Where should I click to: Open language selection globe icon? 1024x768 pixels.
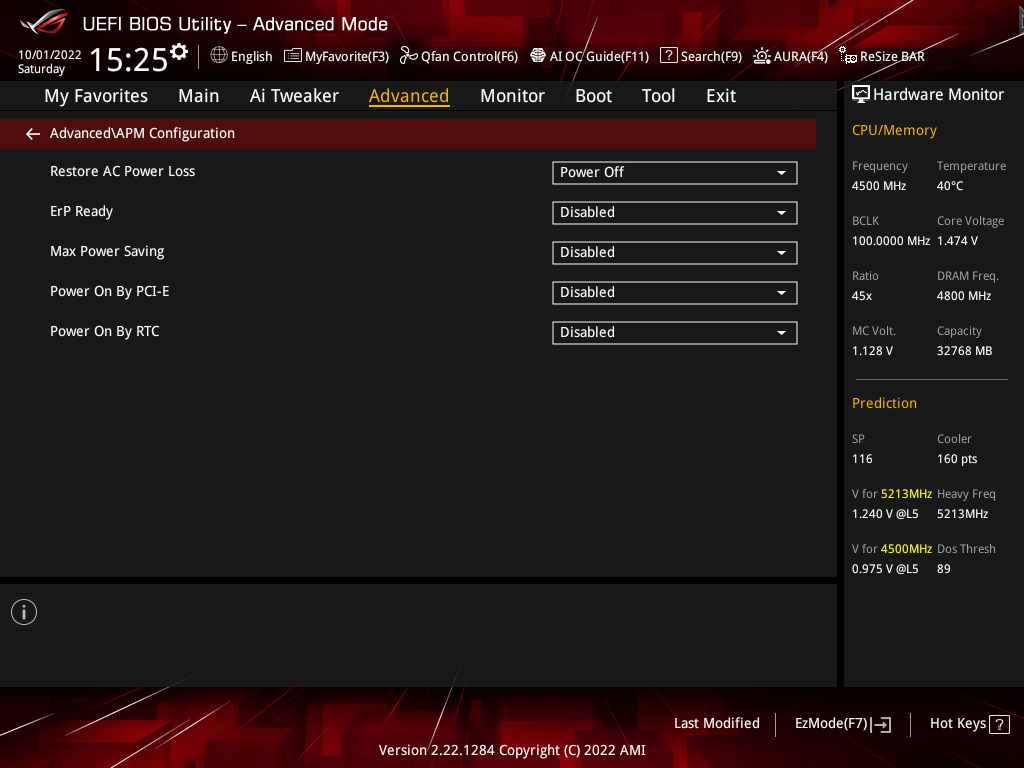(x=219, y=56)
